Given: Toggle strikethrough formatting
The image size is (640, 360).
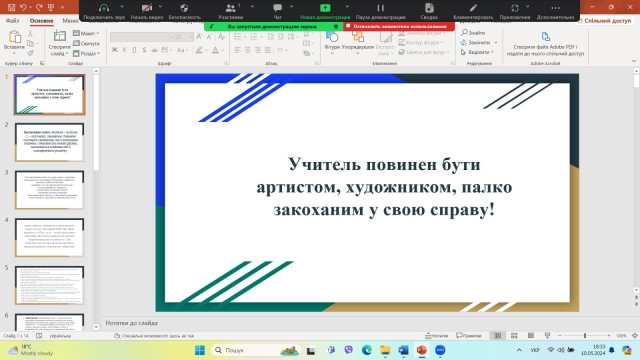Looking at the screenshot, I should (154, 50).
